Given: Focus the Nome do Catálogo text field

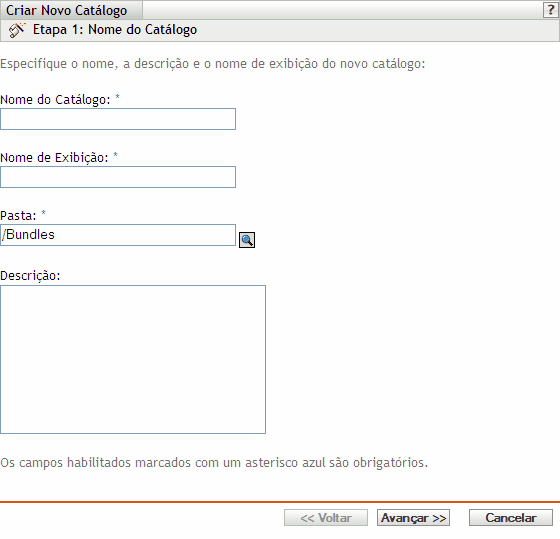Looking at the screenshot, I should (118, 119).
